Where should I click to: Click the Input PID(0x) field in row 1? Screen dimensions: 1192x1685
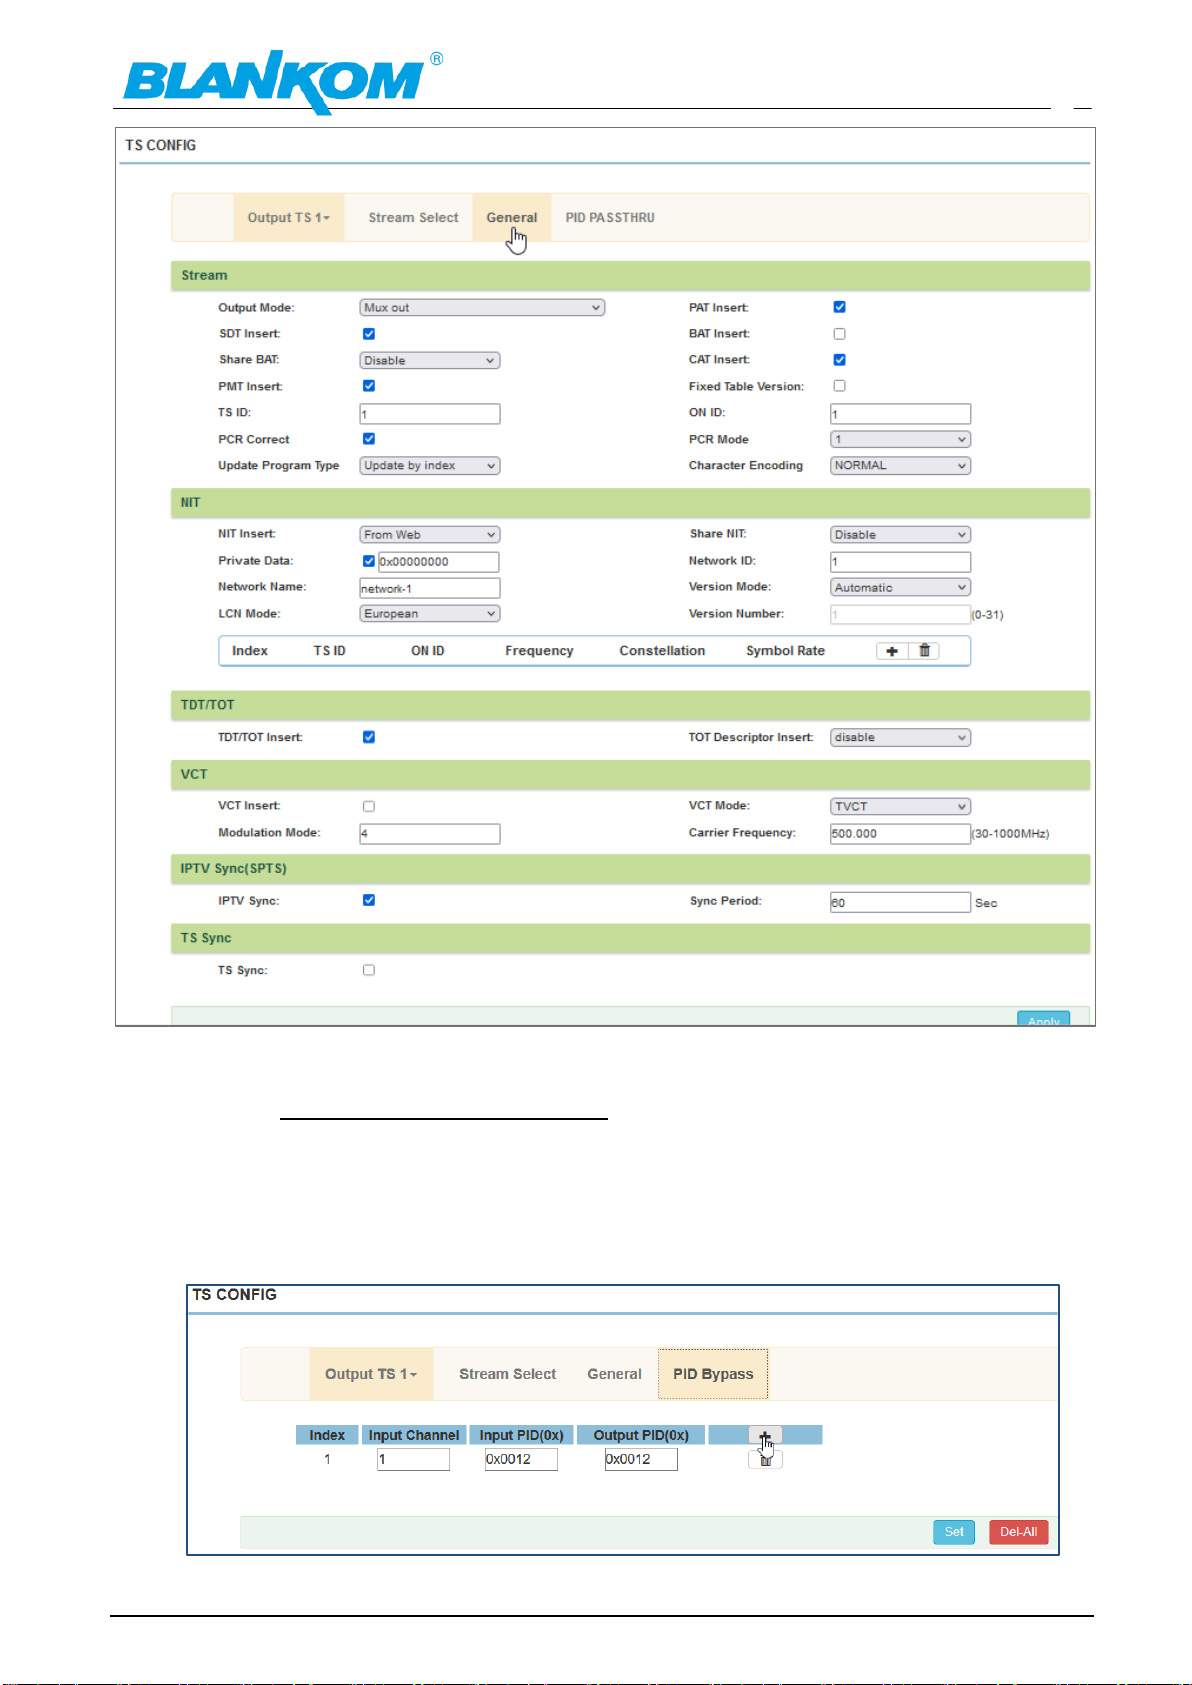(521, 1460)
